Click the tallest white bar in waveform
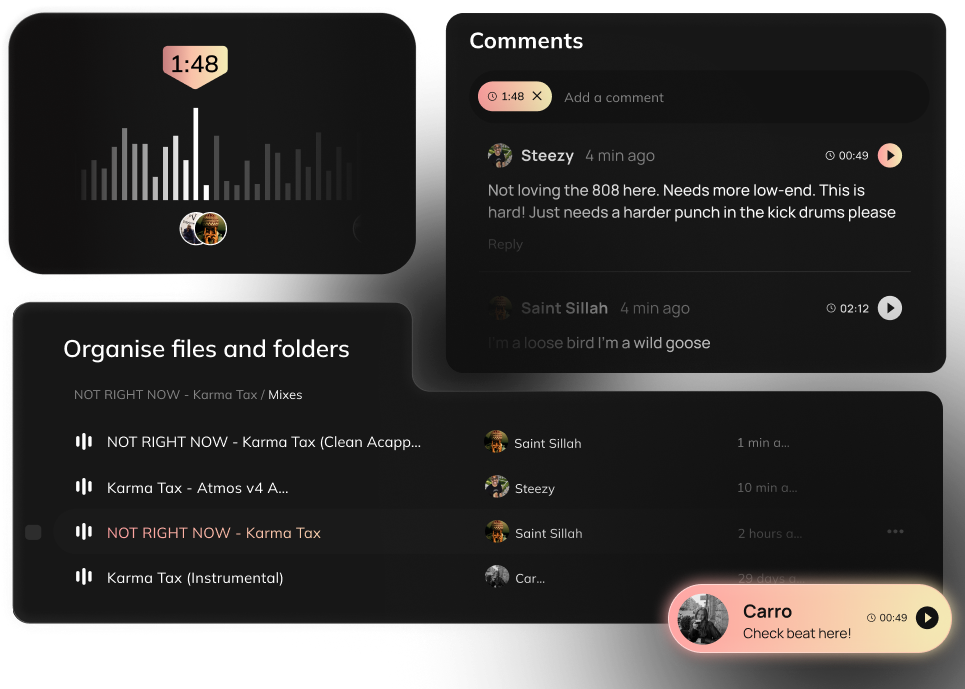965x689 pixels. (196, 154)
